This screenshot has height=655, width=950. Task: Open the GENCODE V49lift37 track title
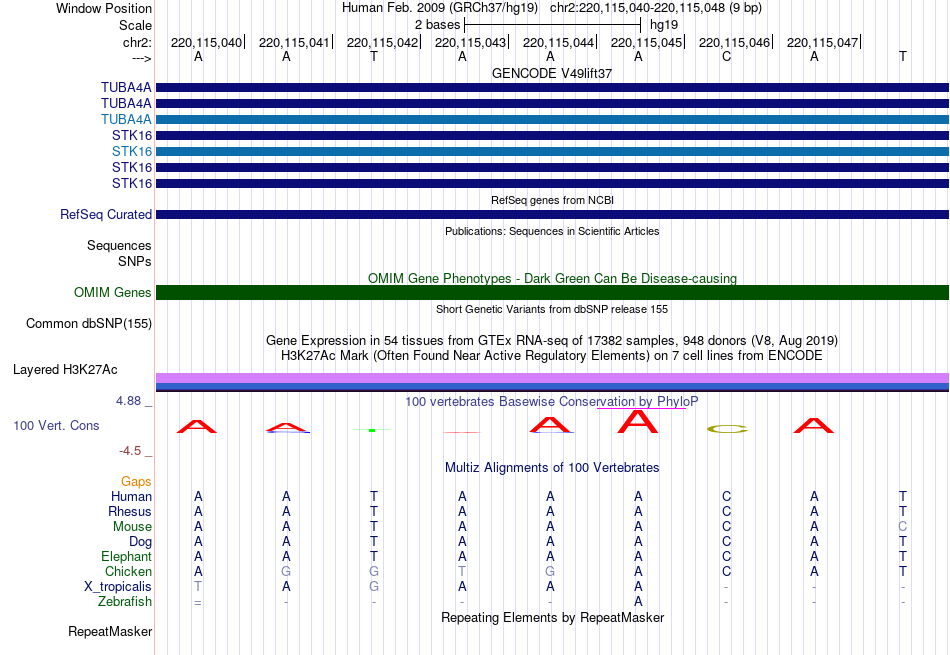tap(552, 73)
